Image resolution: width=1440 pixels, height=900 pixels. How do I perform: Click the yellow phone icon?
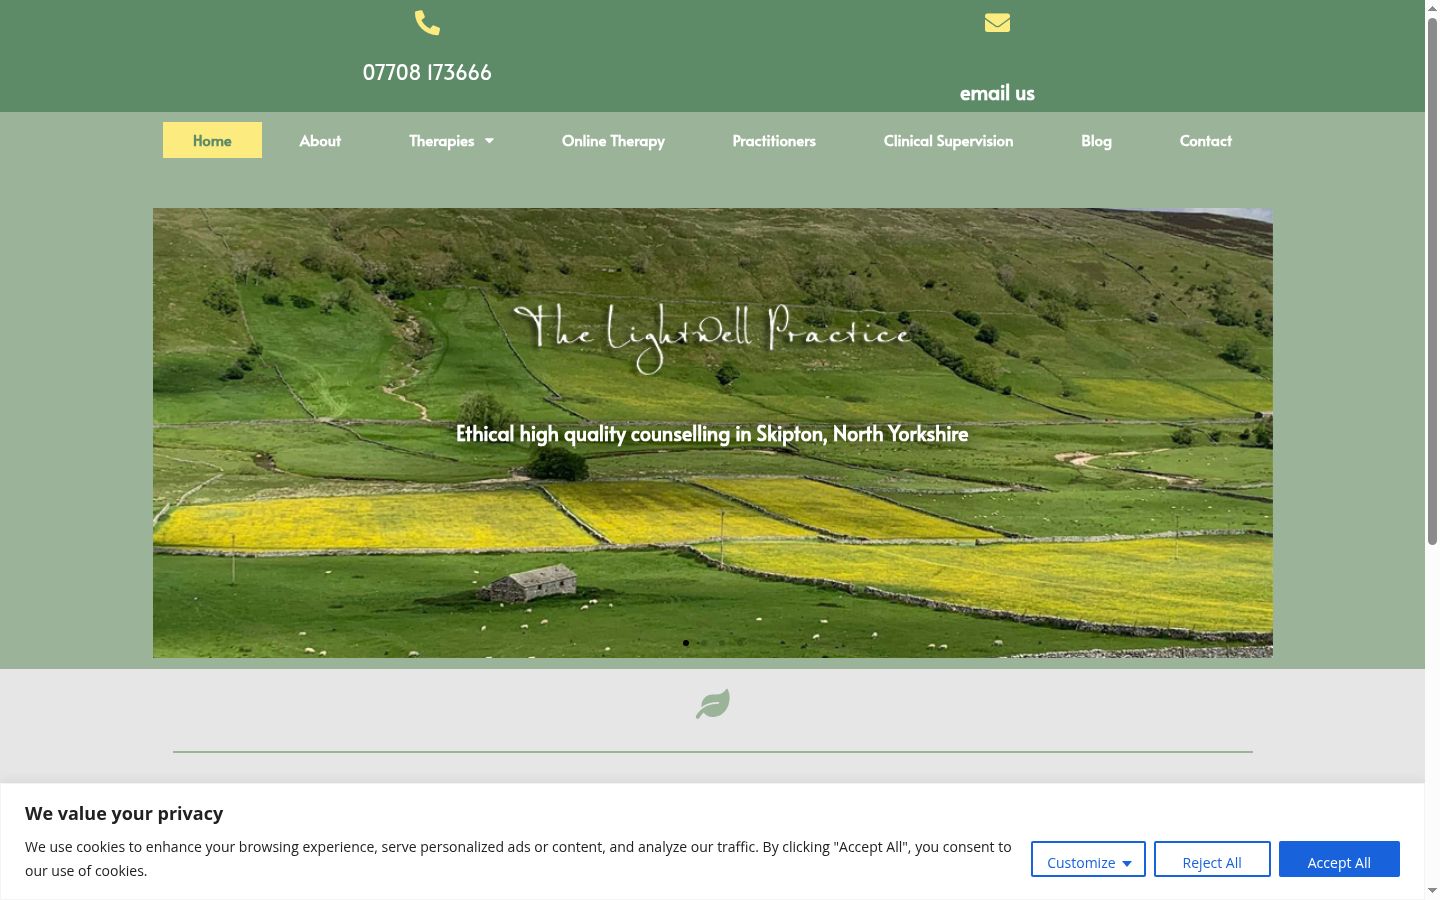(x=427, y=23)
